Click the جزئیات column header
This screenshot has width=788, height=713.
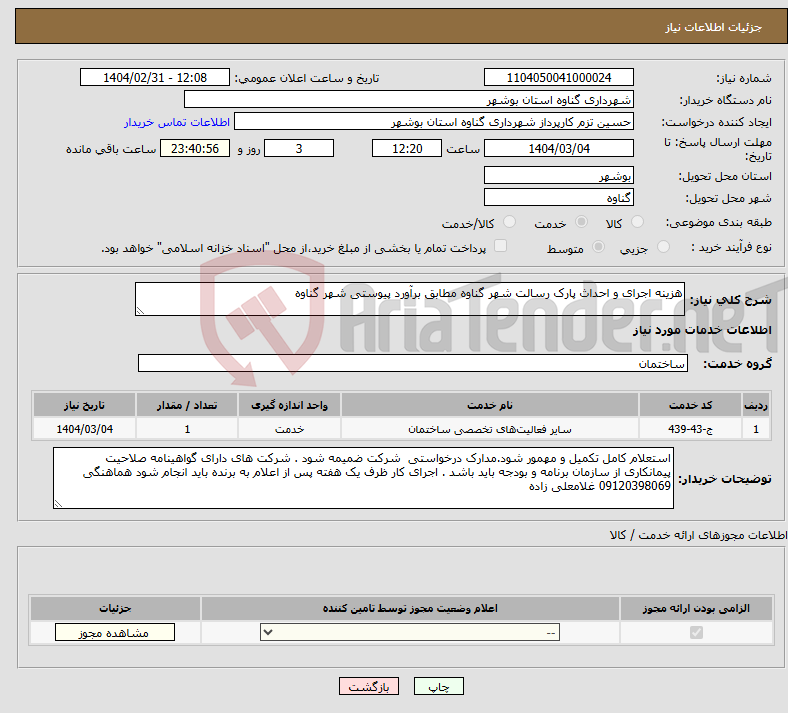pos(115,608)
